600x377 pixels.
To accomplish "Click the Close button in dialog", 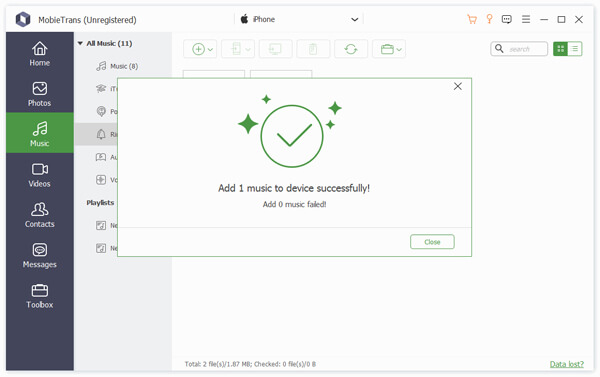I will pyautogui.click(x=432, y=242).
